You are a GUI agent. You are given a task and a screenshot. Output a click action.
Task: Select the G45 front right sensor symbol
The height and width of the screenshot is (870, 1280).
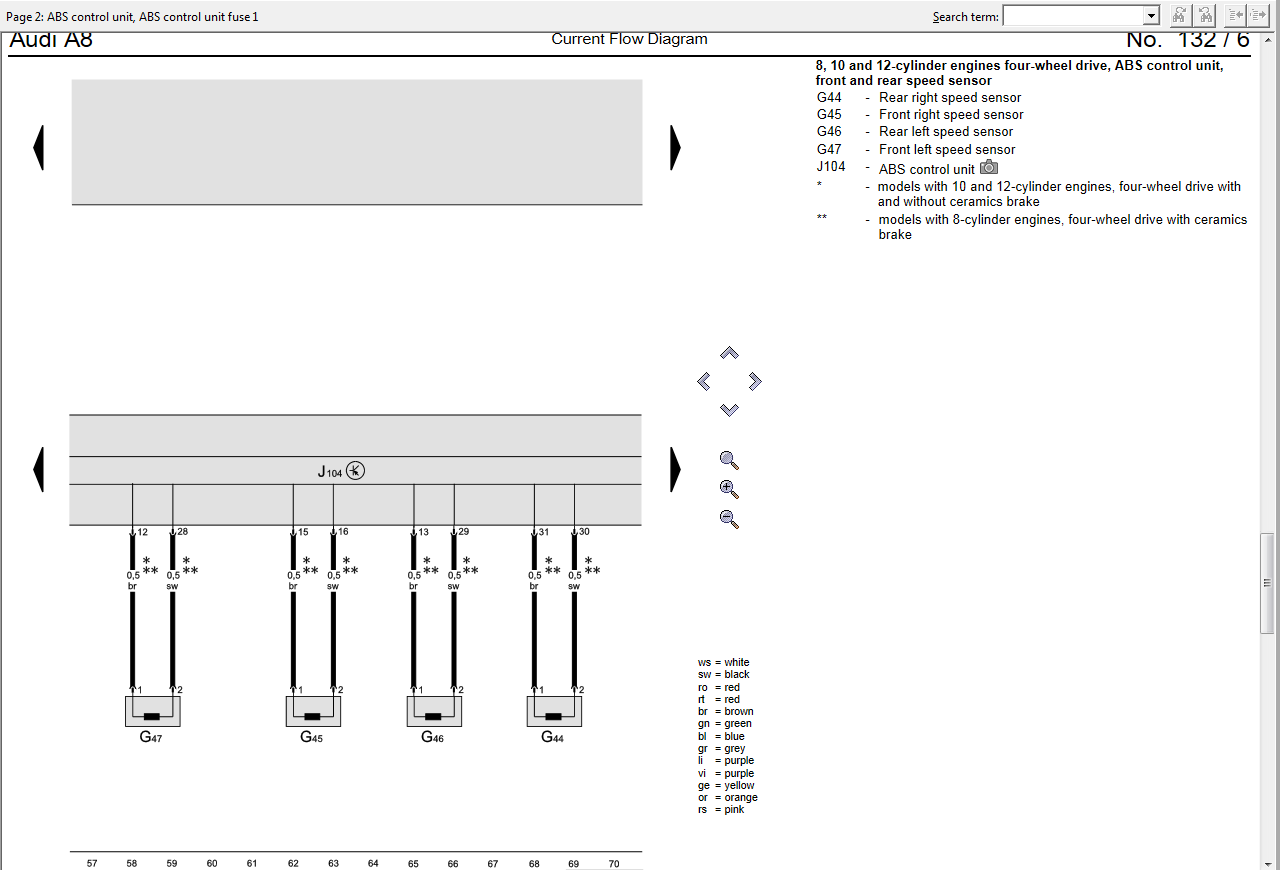313,712
